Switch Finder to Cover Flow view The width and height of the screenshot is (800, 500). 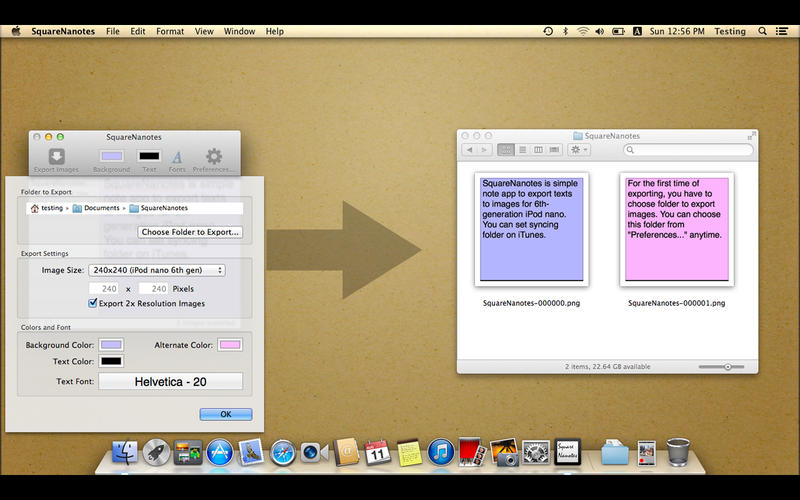click(554, 150)
